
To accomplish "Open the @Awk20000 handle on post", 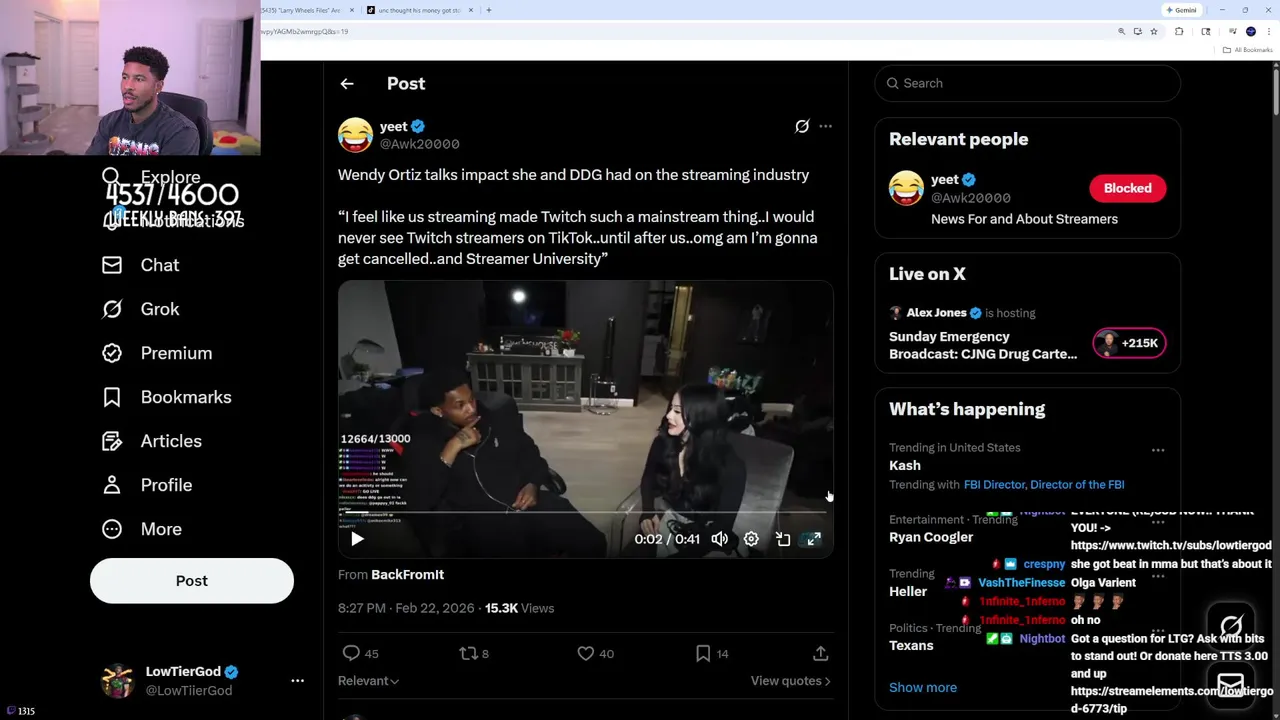I will pos(419,144).
